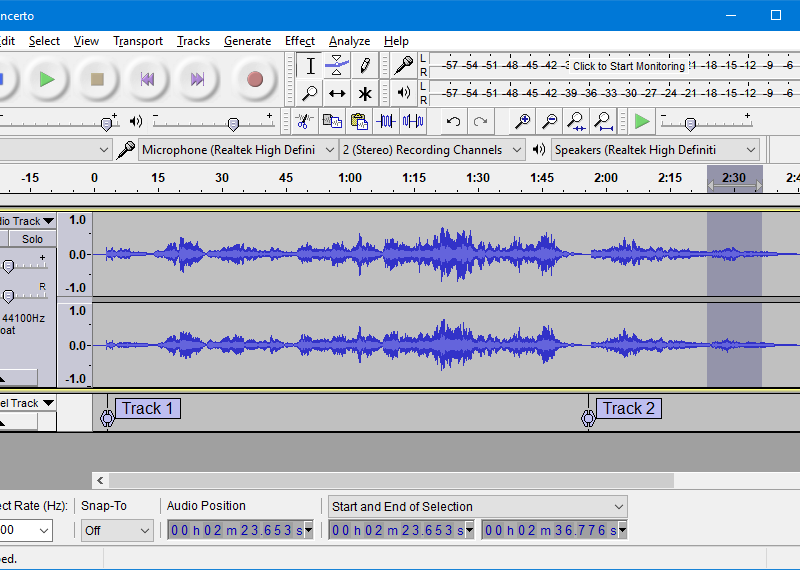Click the Silence audio selection icon

[x=412, y=122]
